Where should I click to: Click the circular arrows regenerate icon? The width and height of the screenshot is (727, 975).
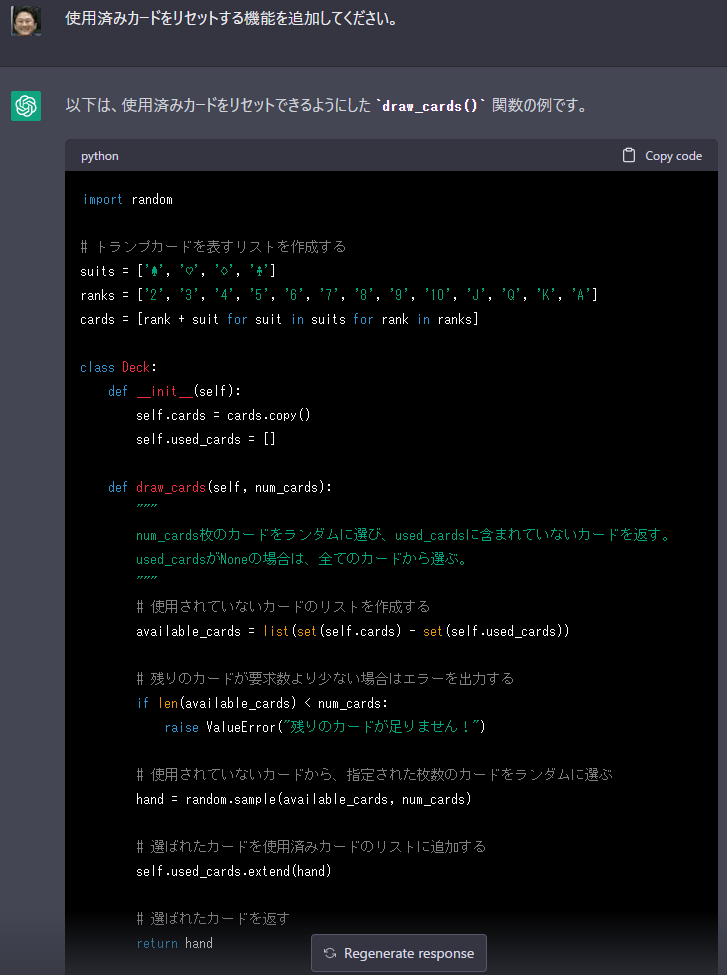[x=330, y=953]
